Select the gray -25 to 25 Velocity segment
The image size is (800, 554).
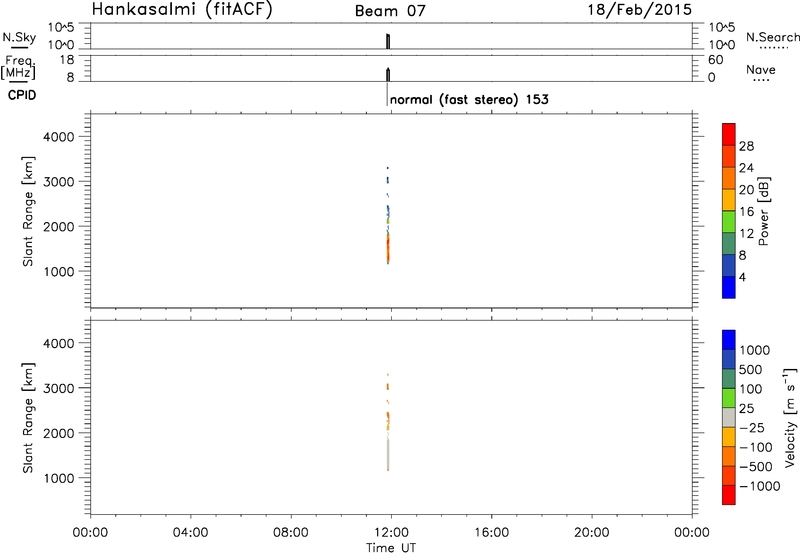tap(729, 418)
